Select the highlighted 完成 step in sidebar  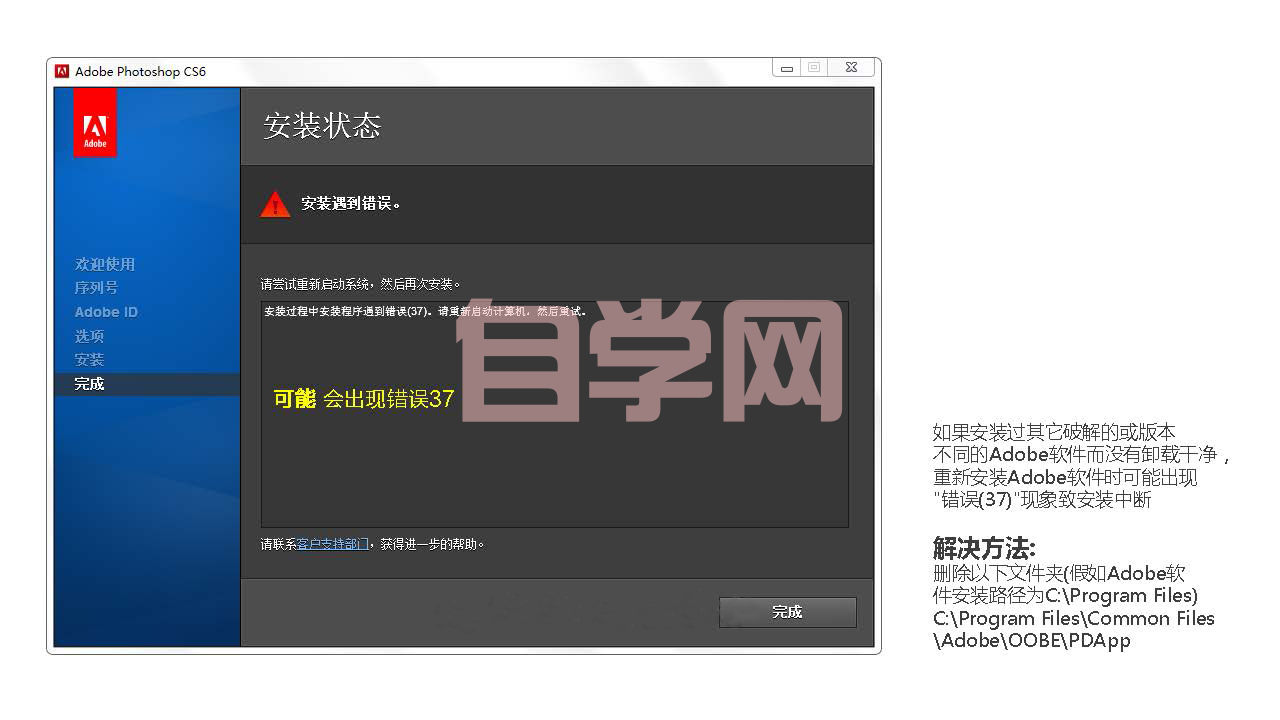[89, 384]
